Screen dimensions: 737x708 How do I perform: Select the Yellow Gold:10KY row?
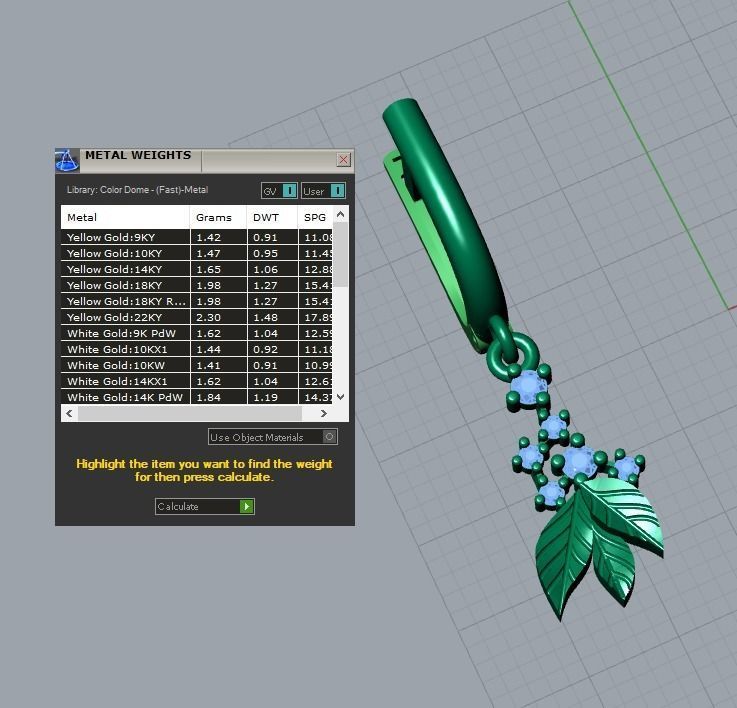pyautogui.click(x=196, y=253)
